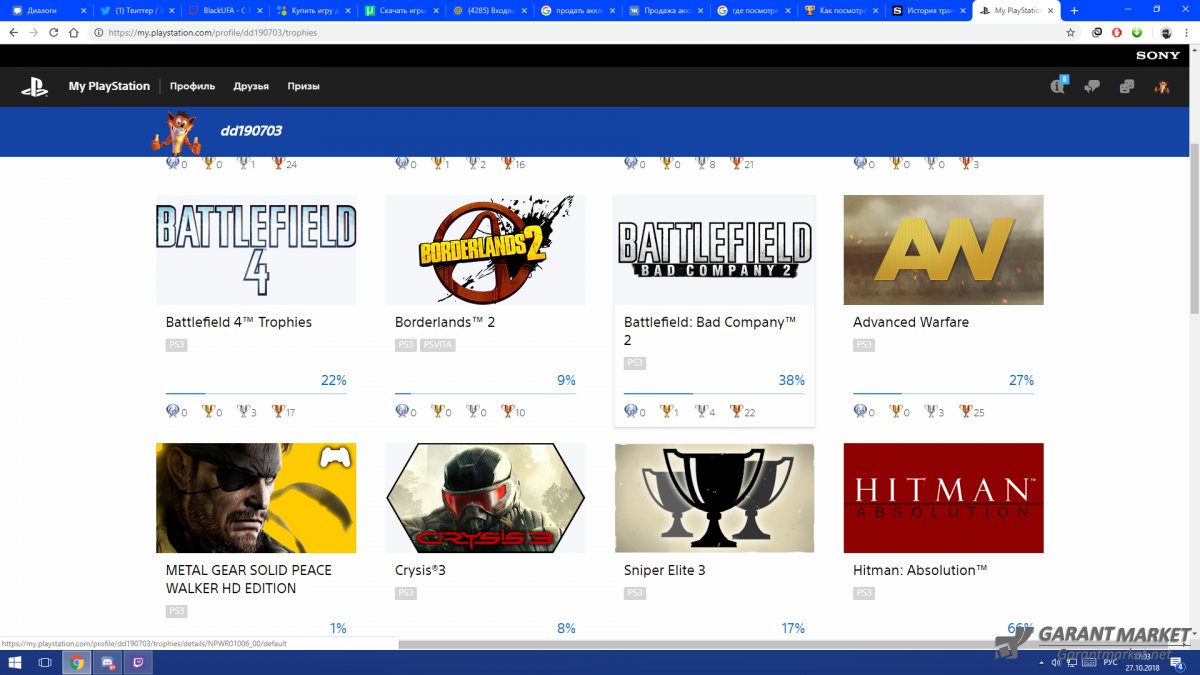This screenshot has height=675, width=1200.
Task: Click Bad Company 2 gold trophy icon
Action: point(667,411)
